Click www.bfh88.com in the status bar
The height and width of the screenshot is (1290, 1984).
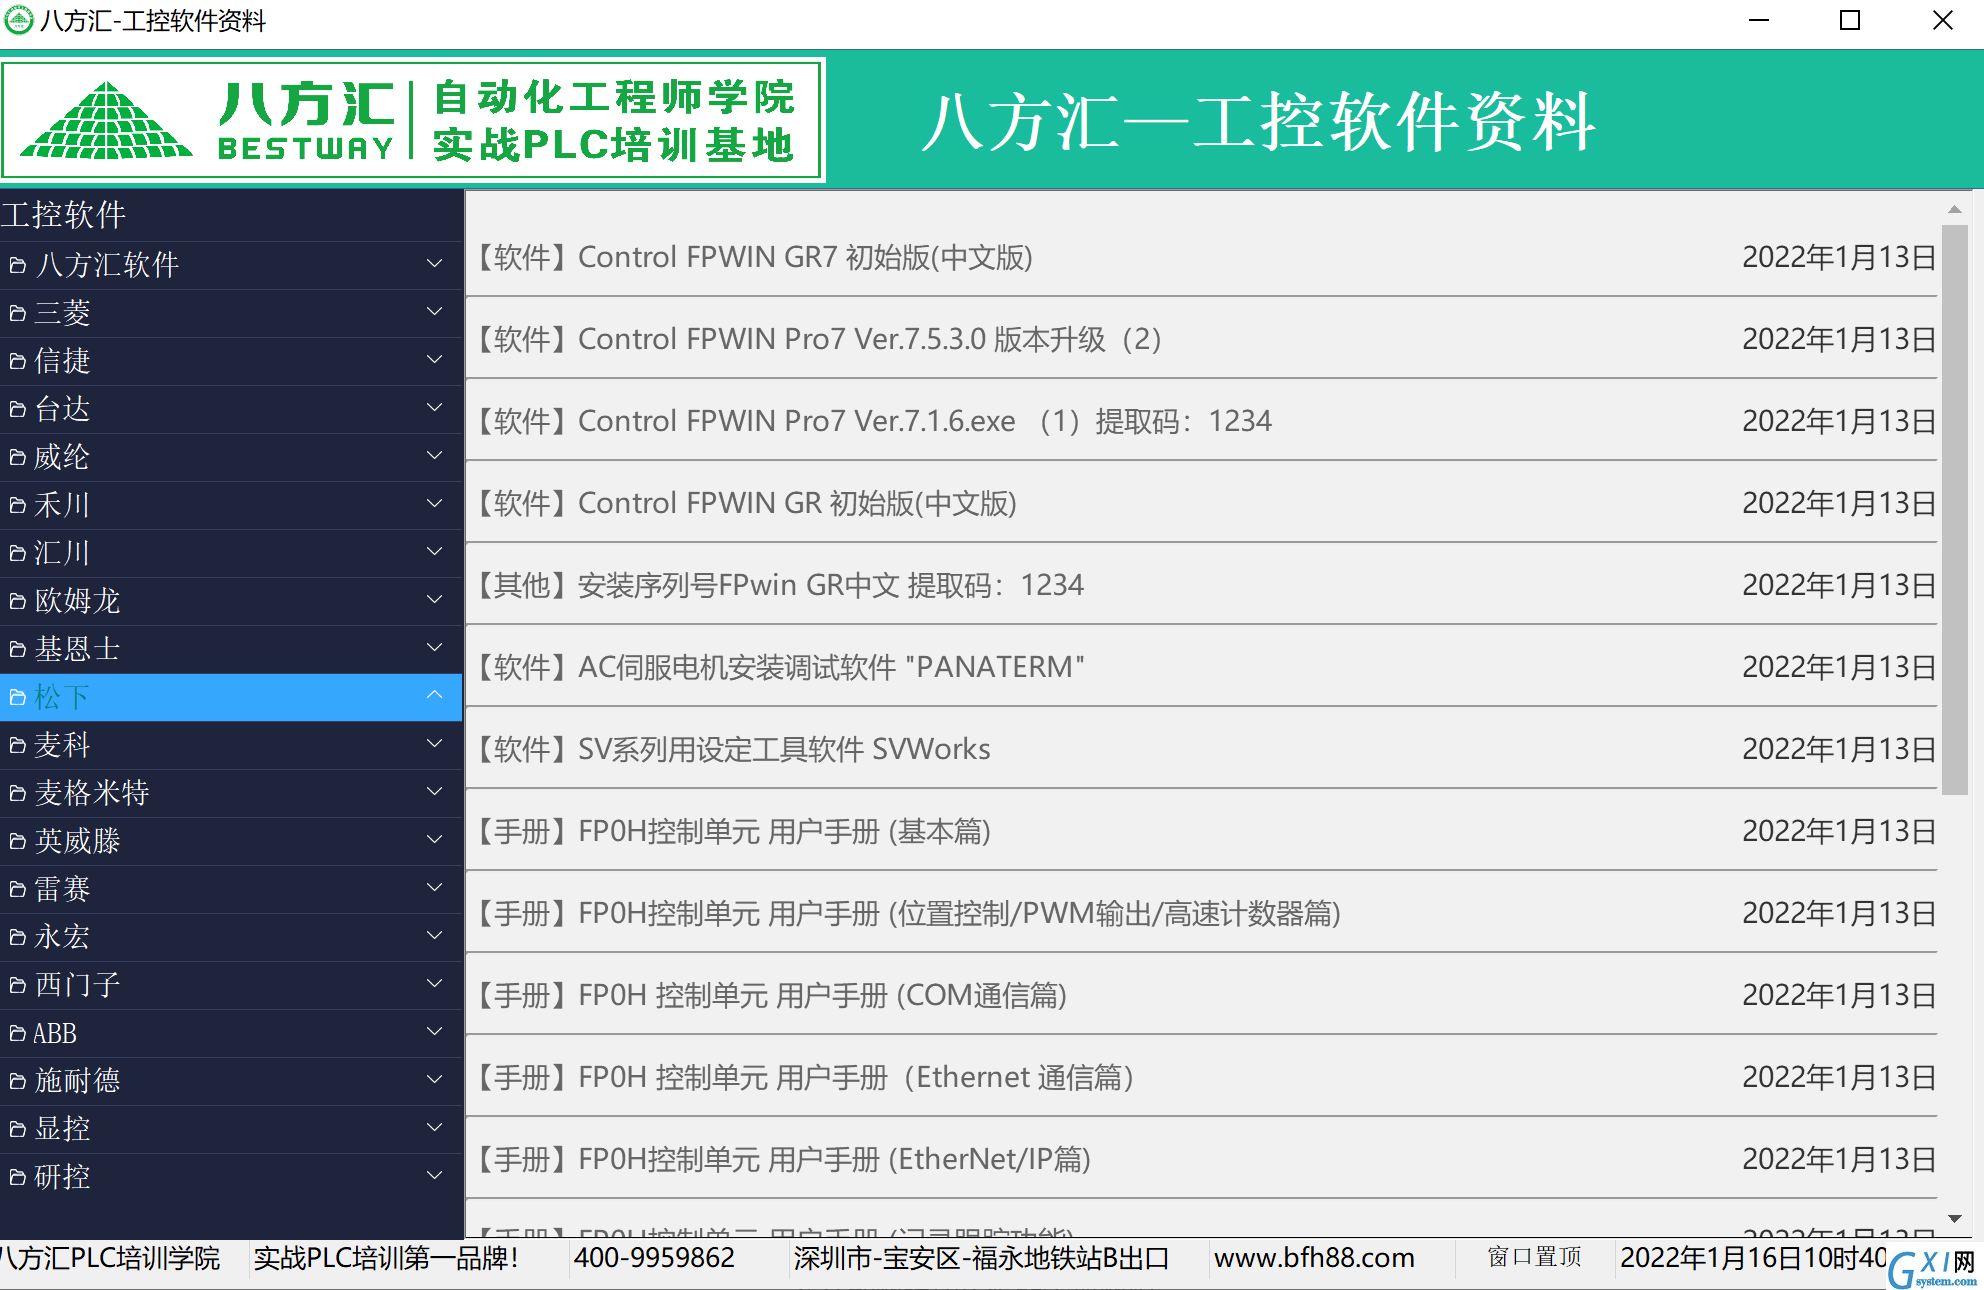1314,1258
